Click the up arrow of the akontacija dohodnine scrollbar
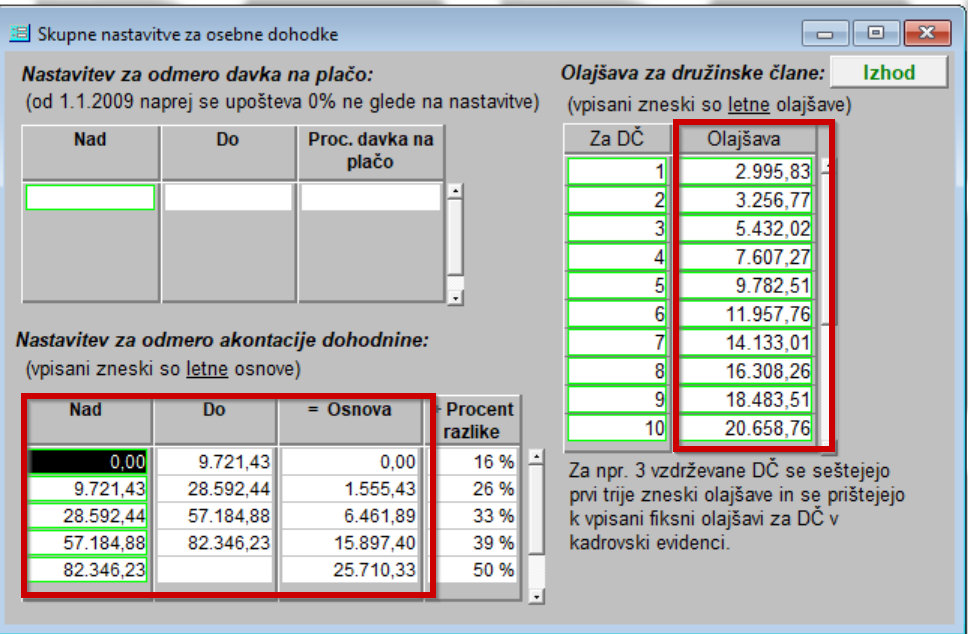 click(x=537, y=458)
